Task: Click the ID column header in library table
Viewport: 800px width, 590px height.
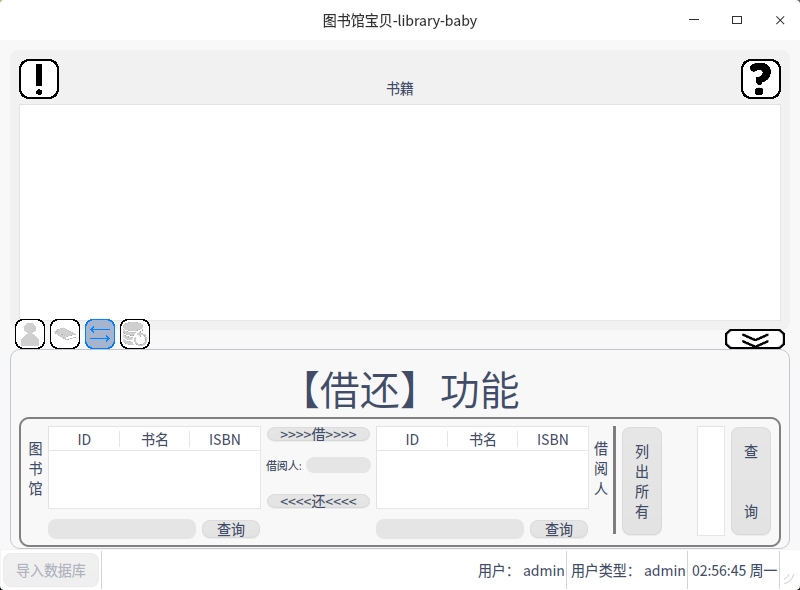Action: click(x=84, y=439)
